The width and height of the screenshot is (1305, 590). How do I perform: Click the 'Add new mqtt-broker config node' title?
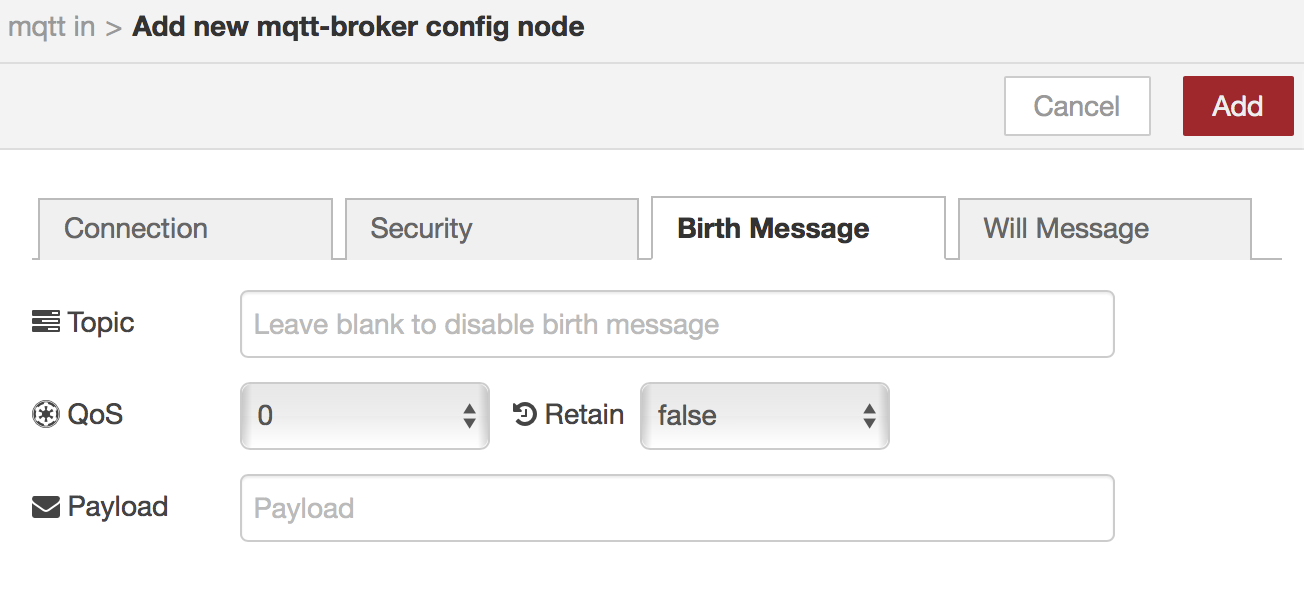[x=358, y=26]
